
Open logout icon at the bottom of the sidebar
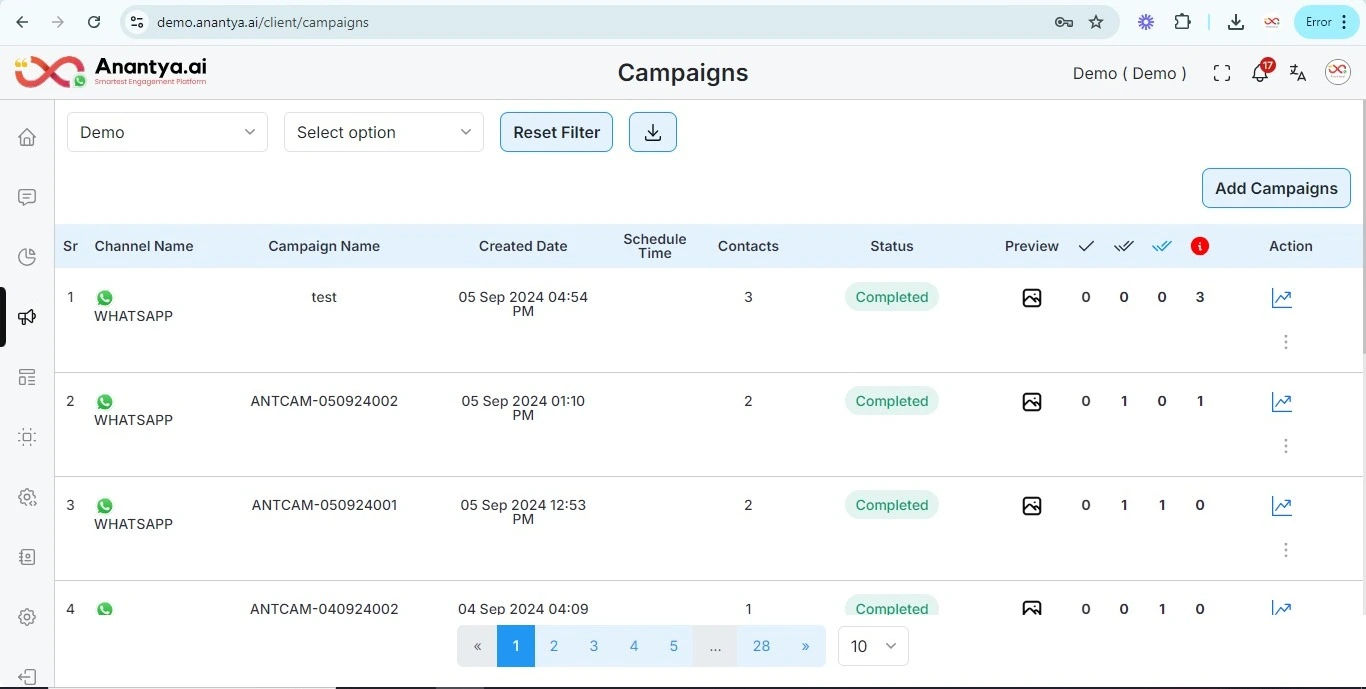pyautogui.click(x=27, y=677)
